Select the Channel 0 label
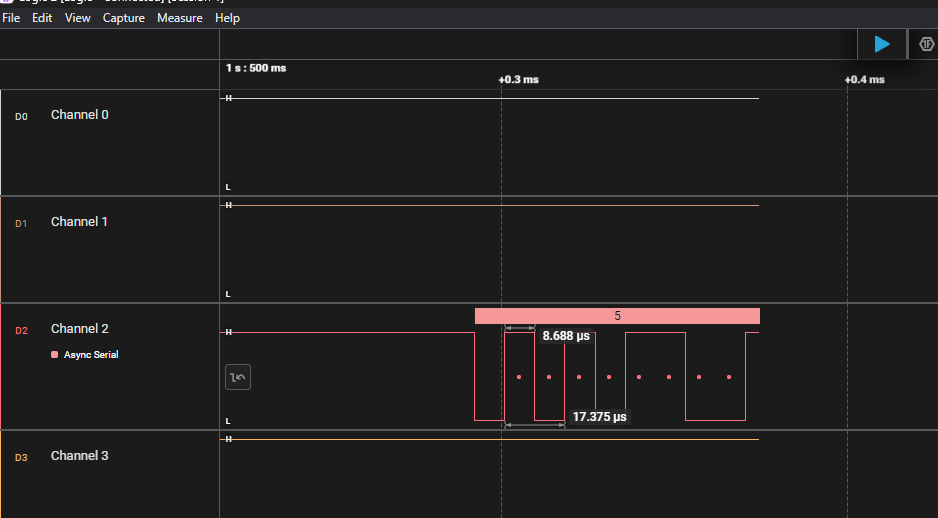Viewport: 938px width, 518px height. tap(79, 115)
